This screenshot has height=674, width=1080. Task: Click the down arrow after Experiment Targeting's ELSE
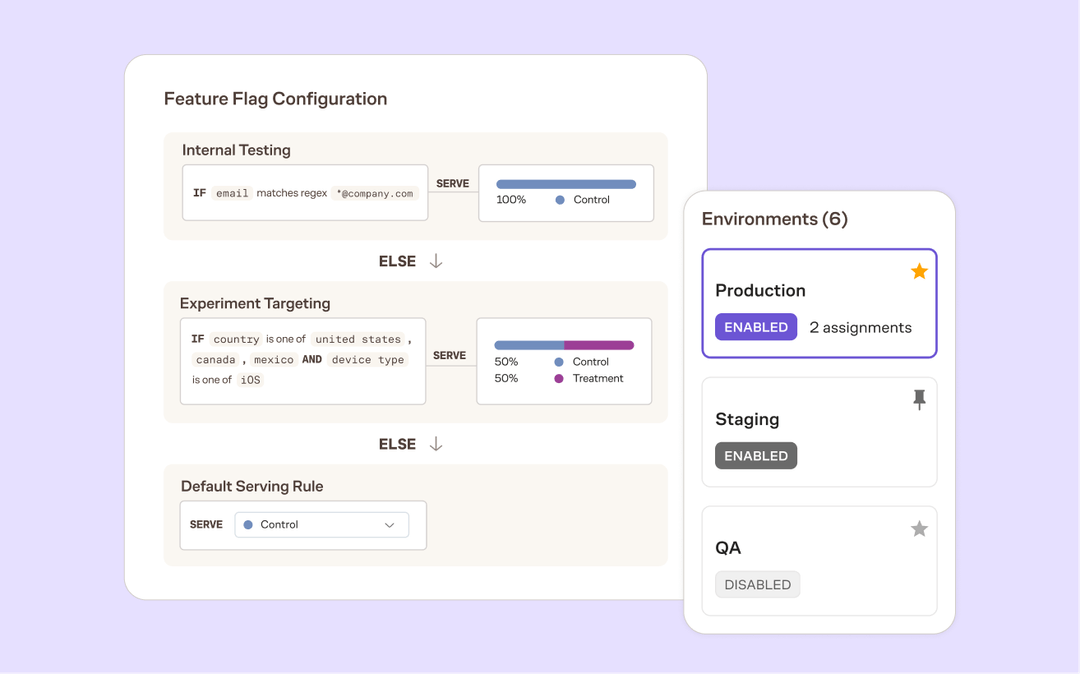pos(436,444)
